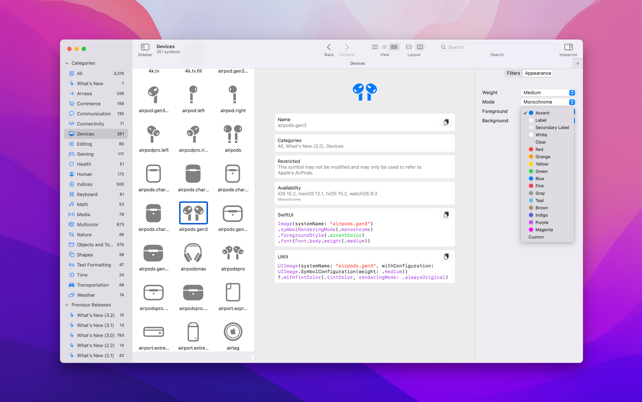Choose Clear in the Foreground color menu
The height and width of the screenshot is (402, 643).
click(547, 142)
